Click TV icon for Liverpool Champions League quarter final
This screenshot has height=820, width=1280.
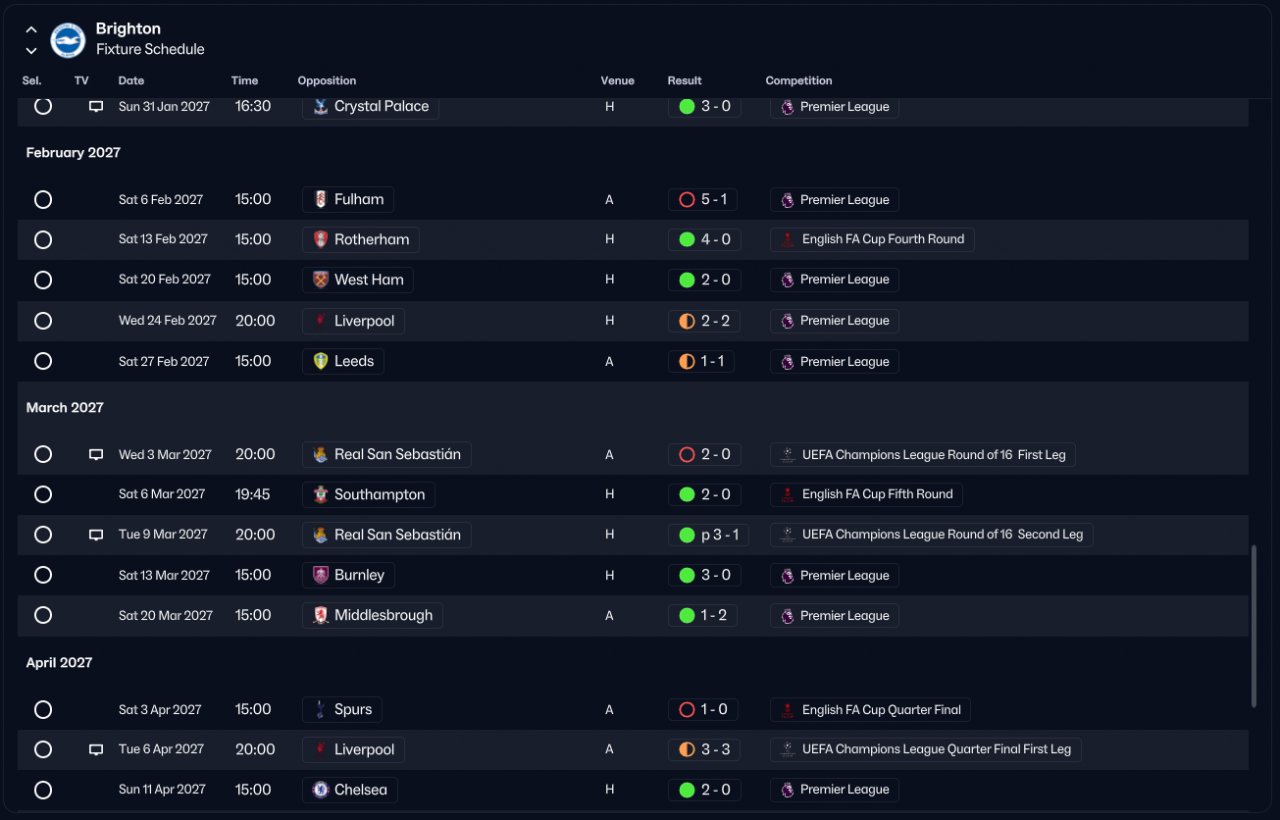[x=96, y=749]
